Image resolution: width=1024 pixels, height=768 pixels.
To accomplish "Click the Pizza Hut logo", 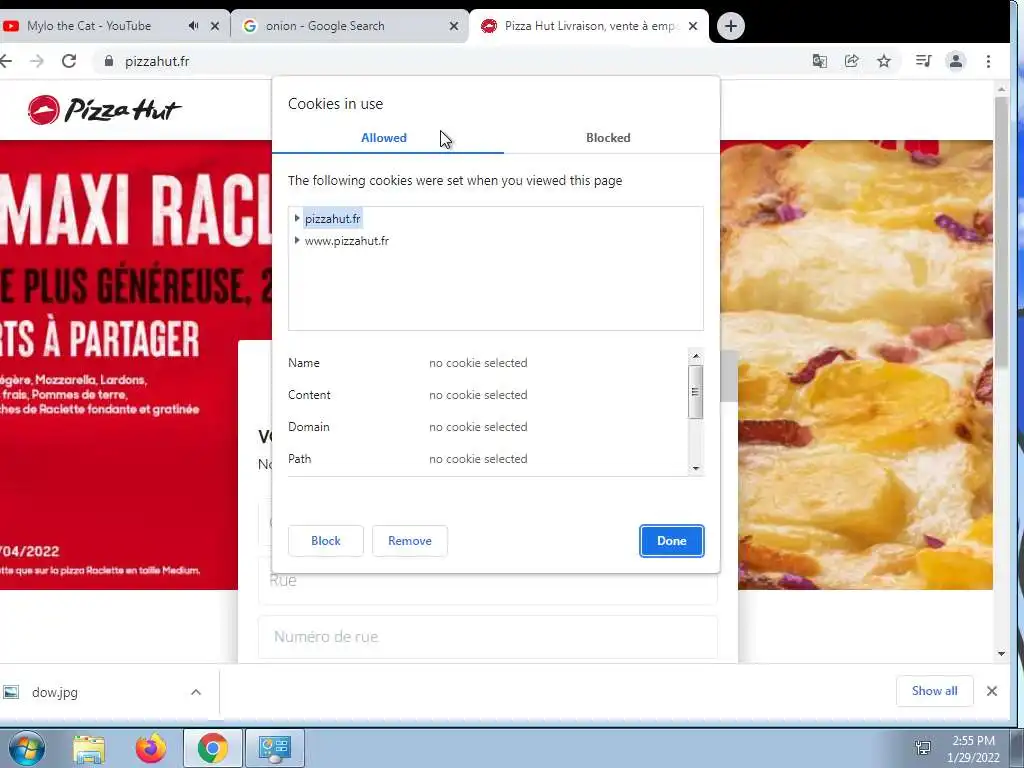I will coord(104,110).
